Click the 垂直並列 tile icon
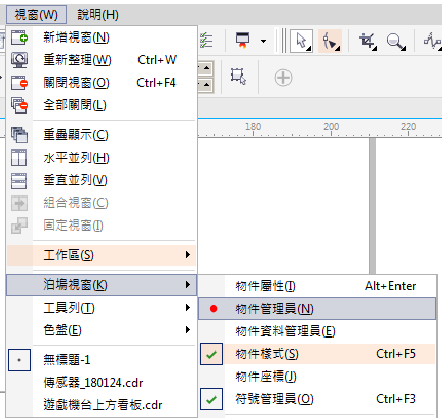Image resolution: width=442 pixels, height=418 pixels. 19,180
